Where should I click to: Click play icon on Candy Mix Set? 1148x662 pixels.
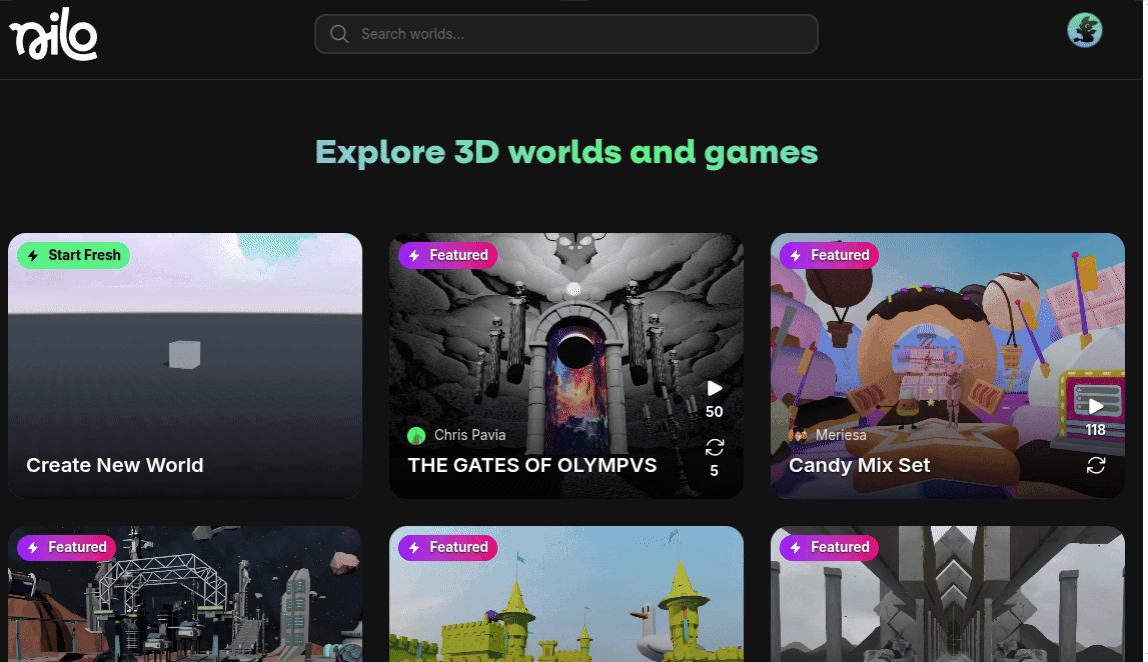pos(1096,406)
